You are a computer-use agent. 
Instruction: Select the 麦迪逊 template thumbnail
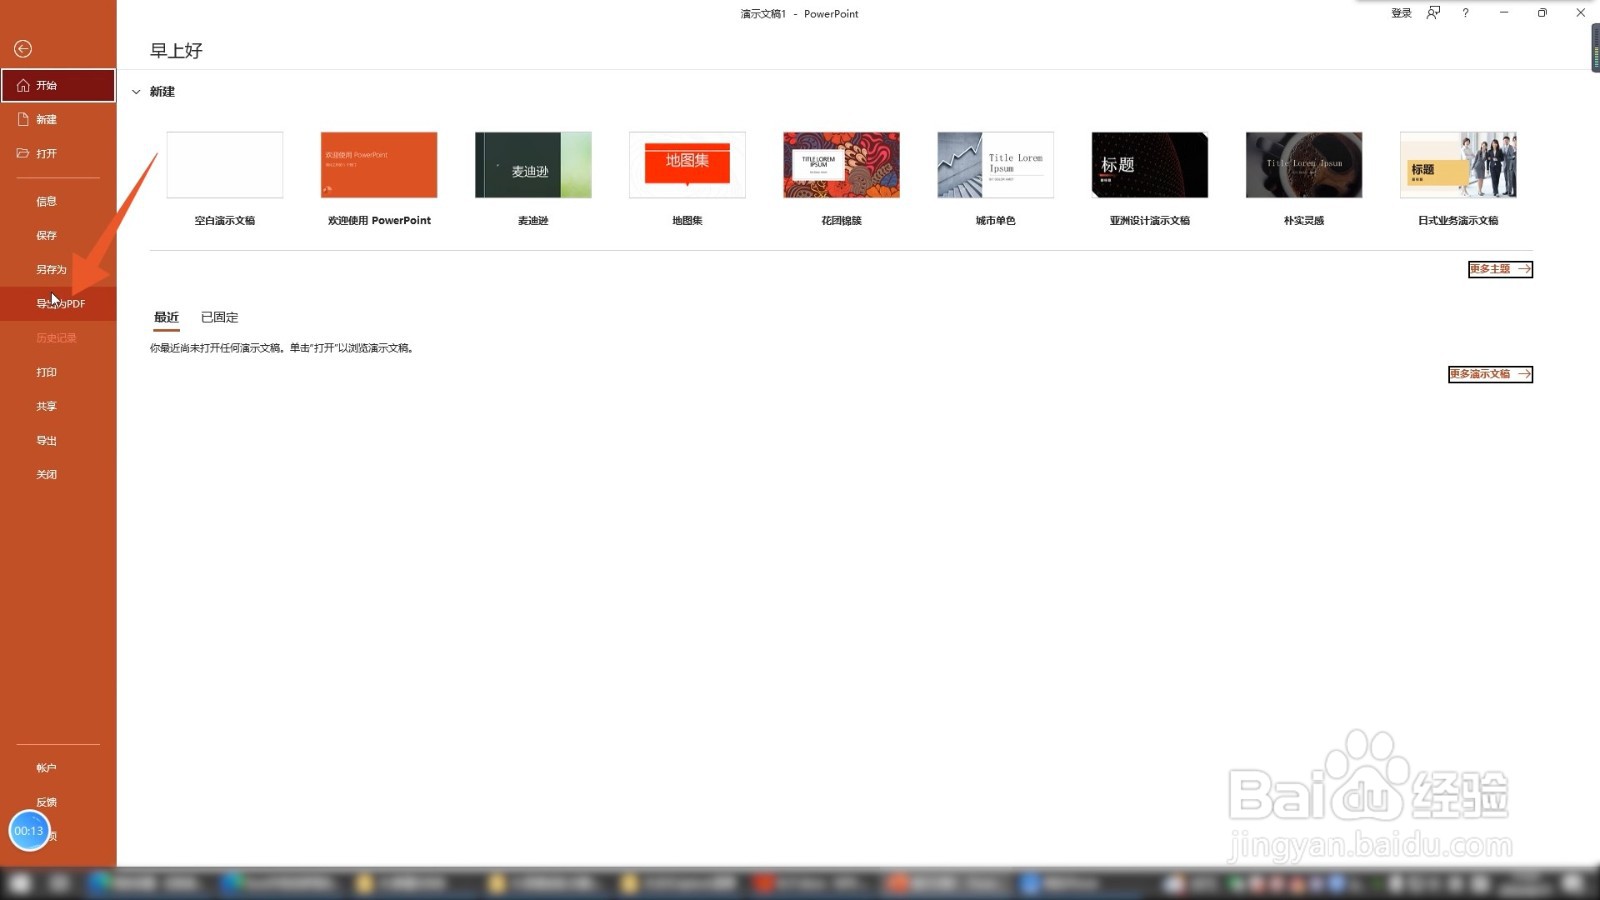click(533, 165)
